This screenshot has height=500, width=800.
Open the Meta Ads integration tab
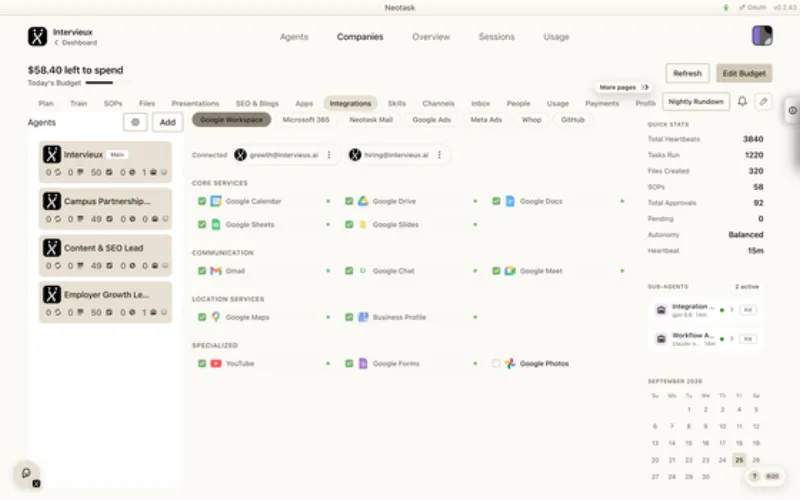(x=486, y=120)
